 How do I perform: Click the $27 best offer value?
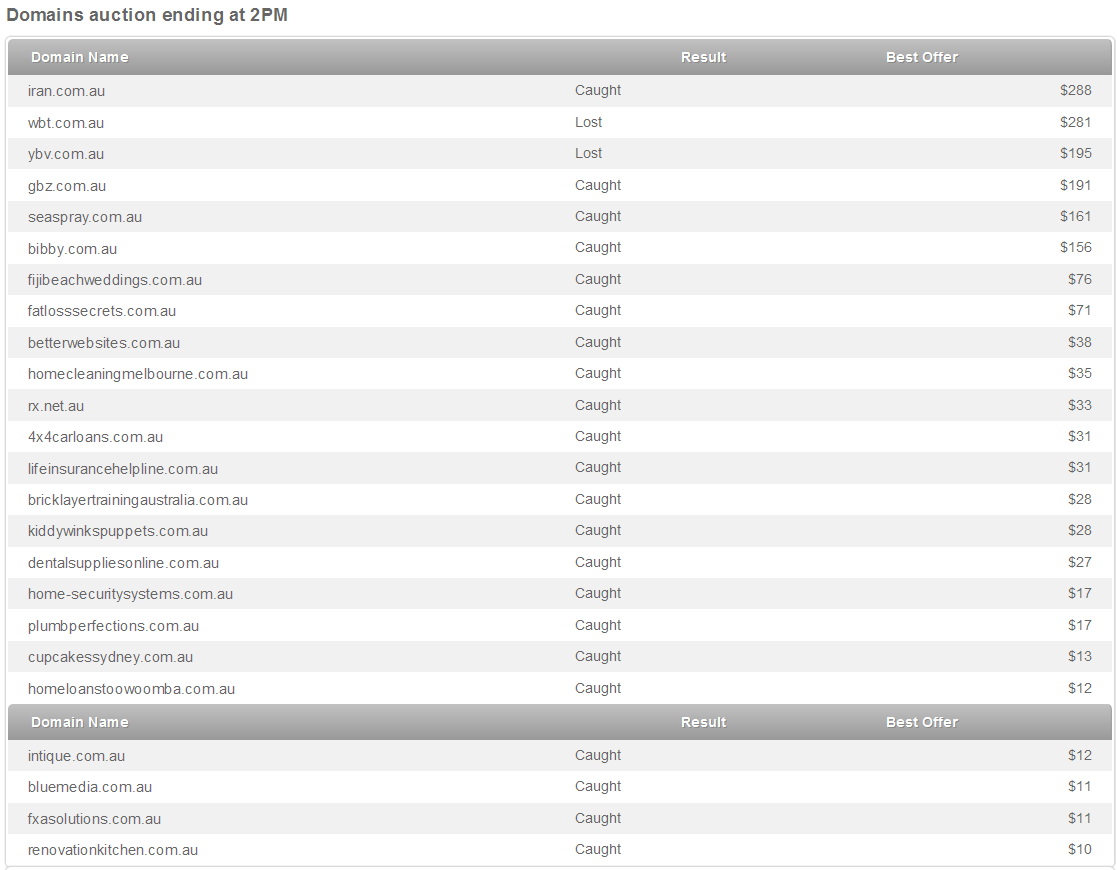(1079, 562)
